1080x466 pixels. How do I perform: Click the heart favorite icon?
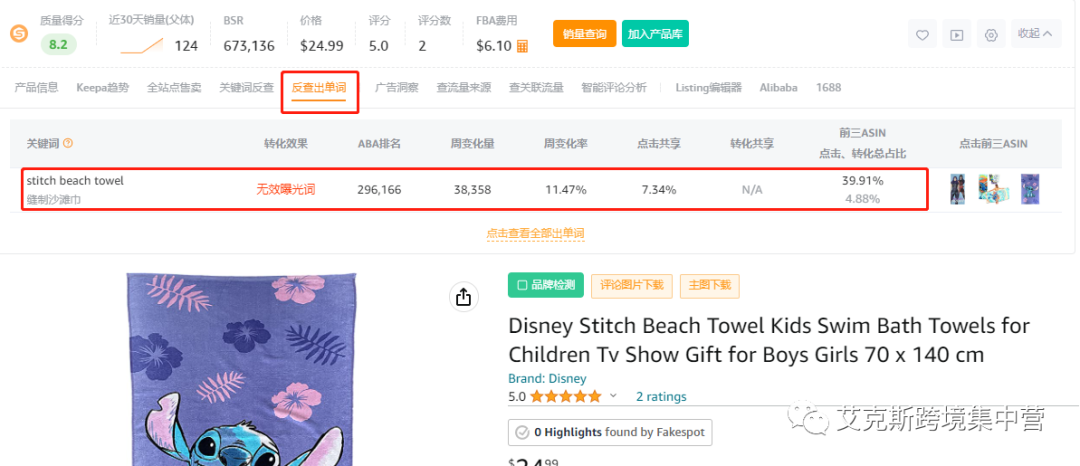[x=922, y=34]
